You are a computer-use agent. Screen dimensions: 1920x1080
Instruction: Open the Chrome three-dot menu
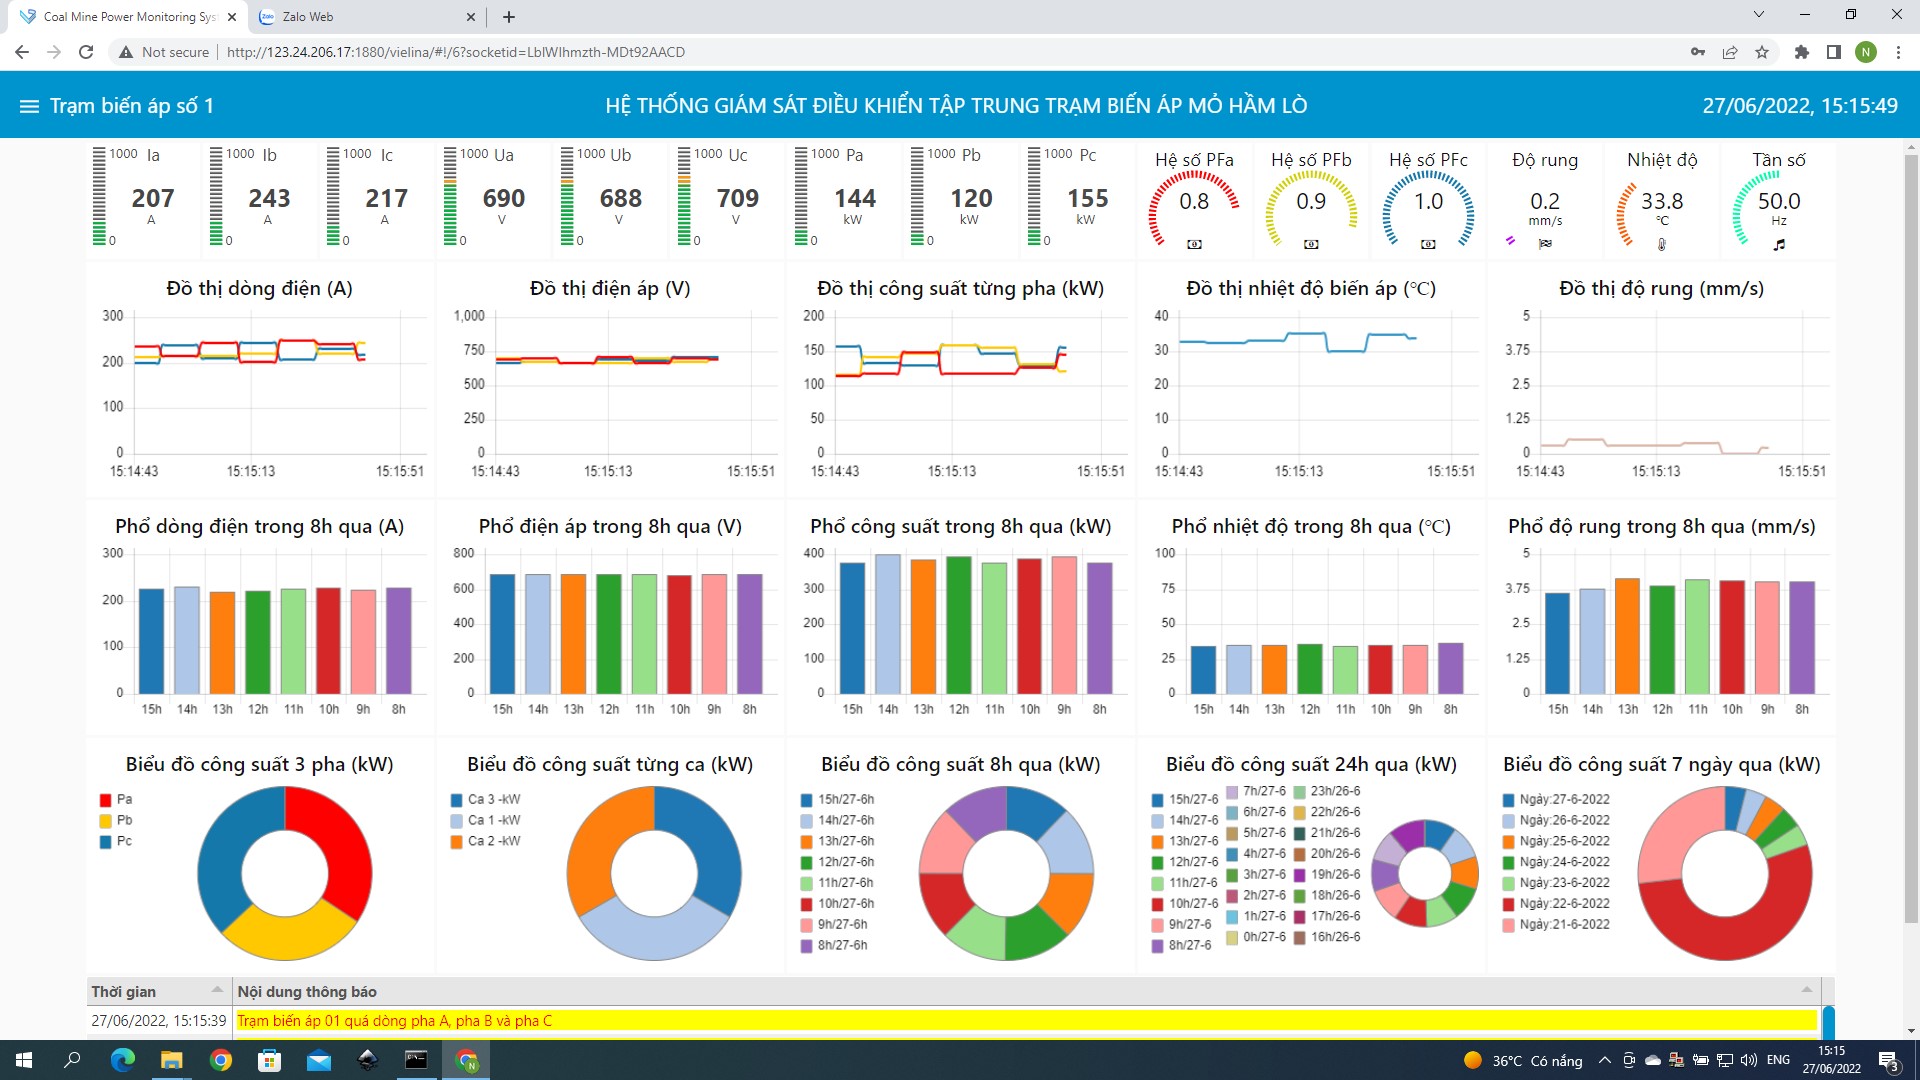1898,52
